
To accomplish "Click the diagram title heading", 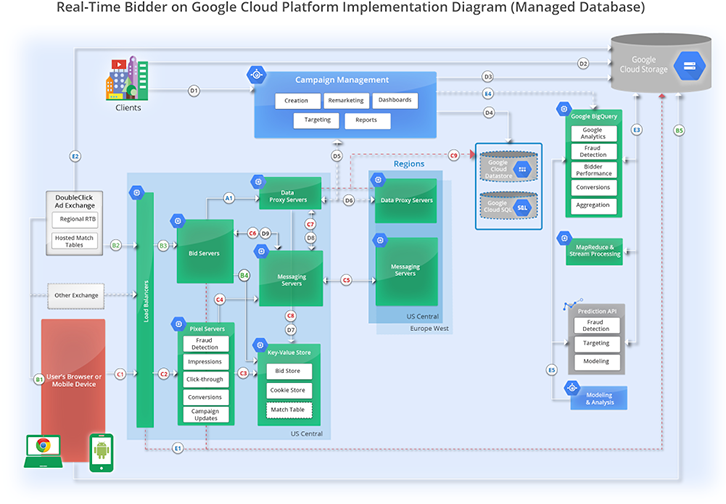I will coord(350,7).
